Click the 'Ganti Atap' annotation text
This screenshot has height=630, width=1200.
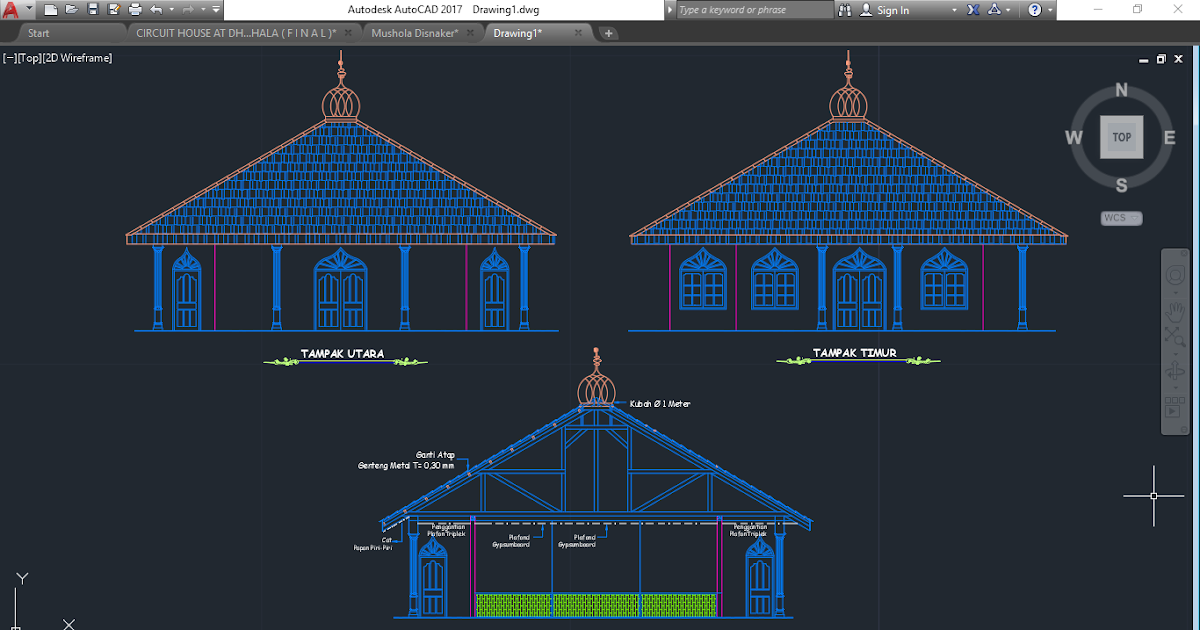tap(435, 454)
